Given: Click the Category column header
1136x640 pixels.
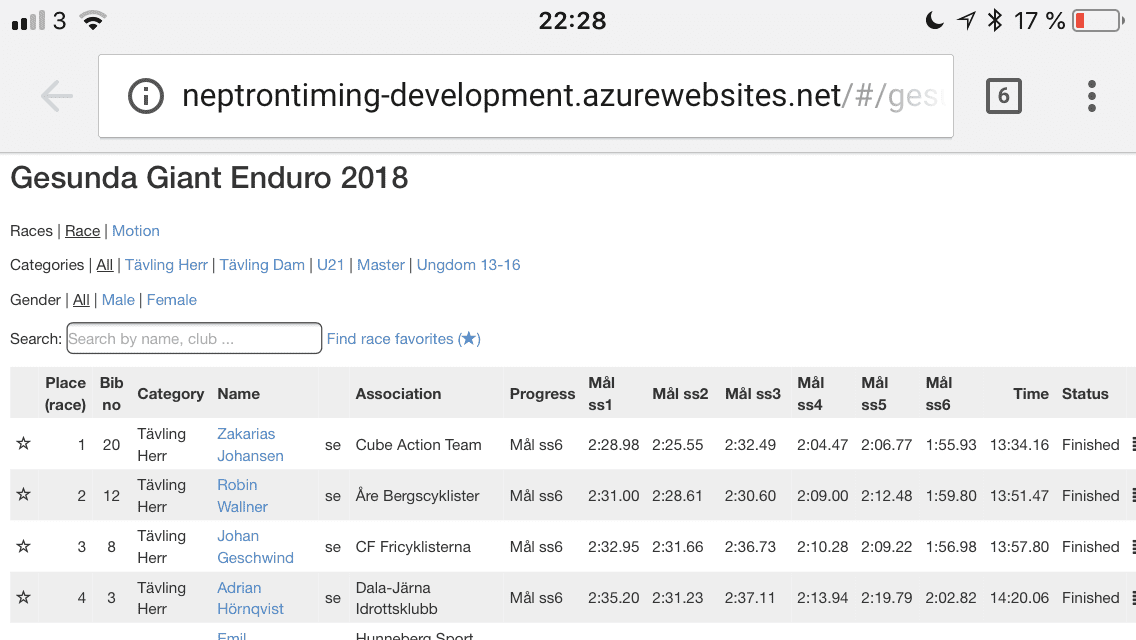Looking at the screenshot, I should [171, 394].
